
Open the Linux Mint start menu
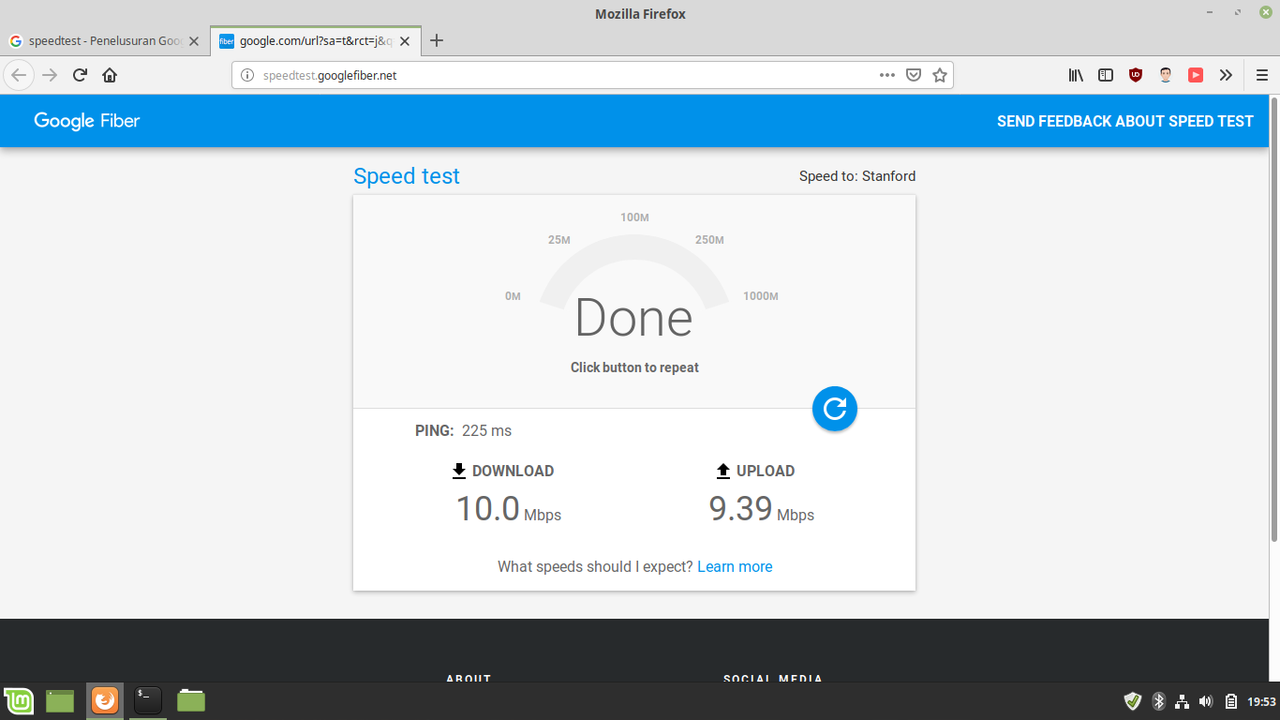18,701
